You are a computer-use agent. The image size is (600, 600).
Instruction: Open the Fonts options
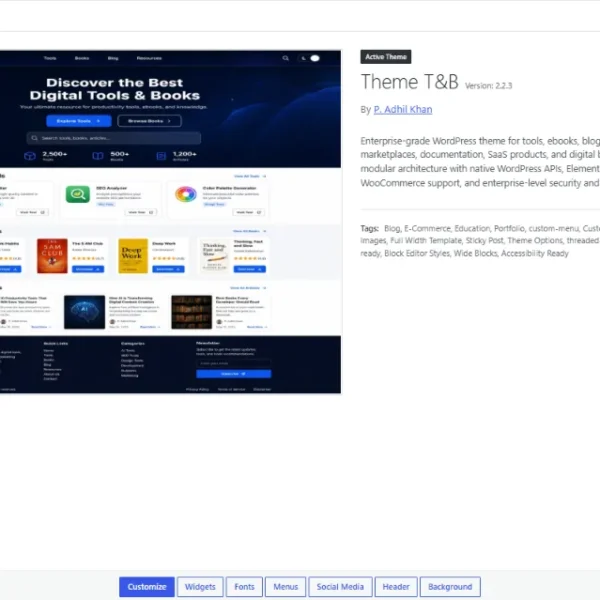tap(244, 587)
